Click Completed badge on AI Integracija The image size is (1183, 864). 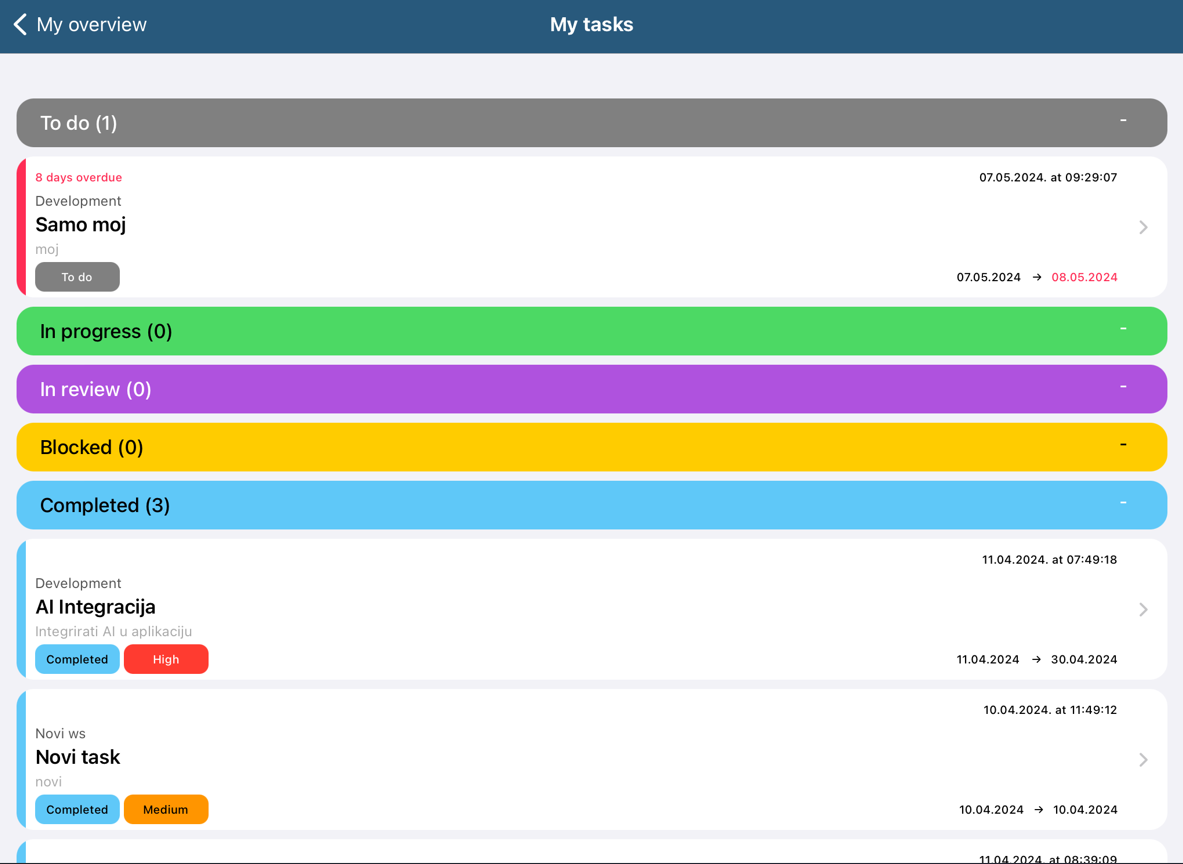coord(77,659)
